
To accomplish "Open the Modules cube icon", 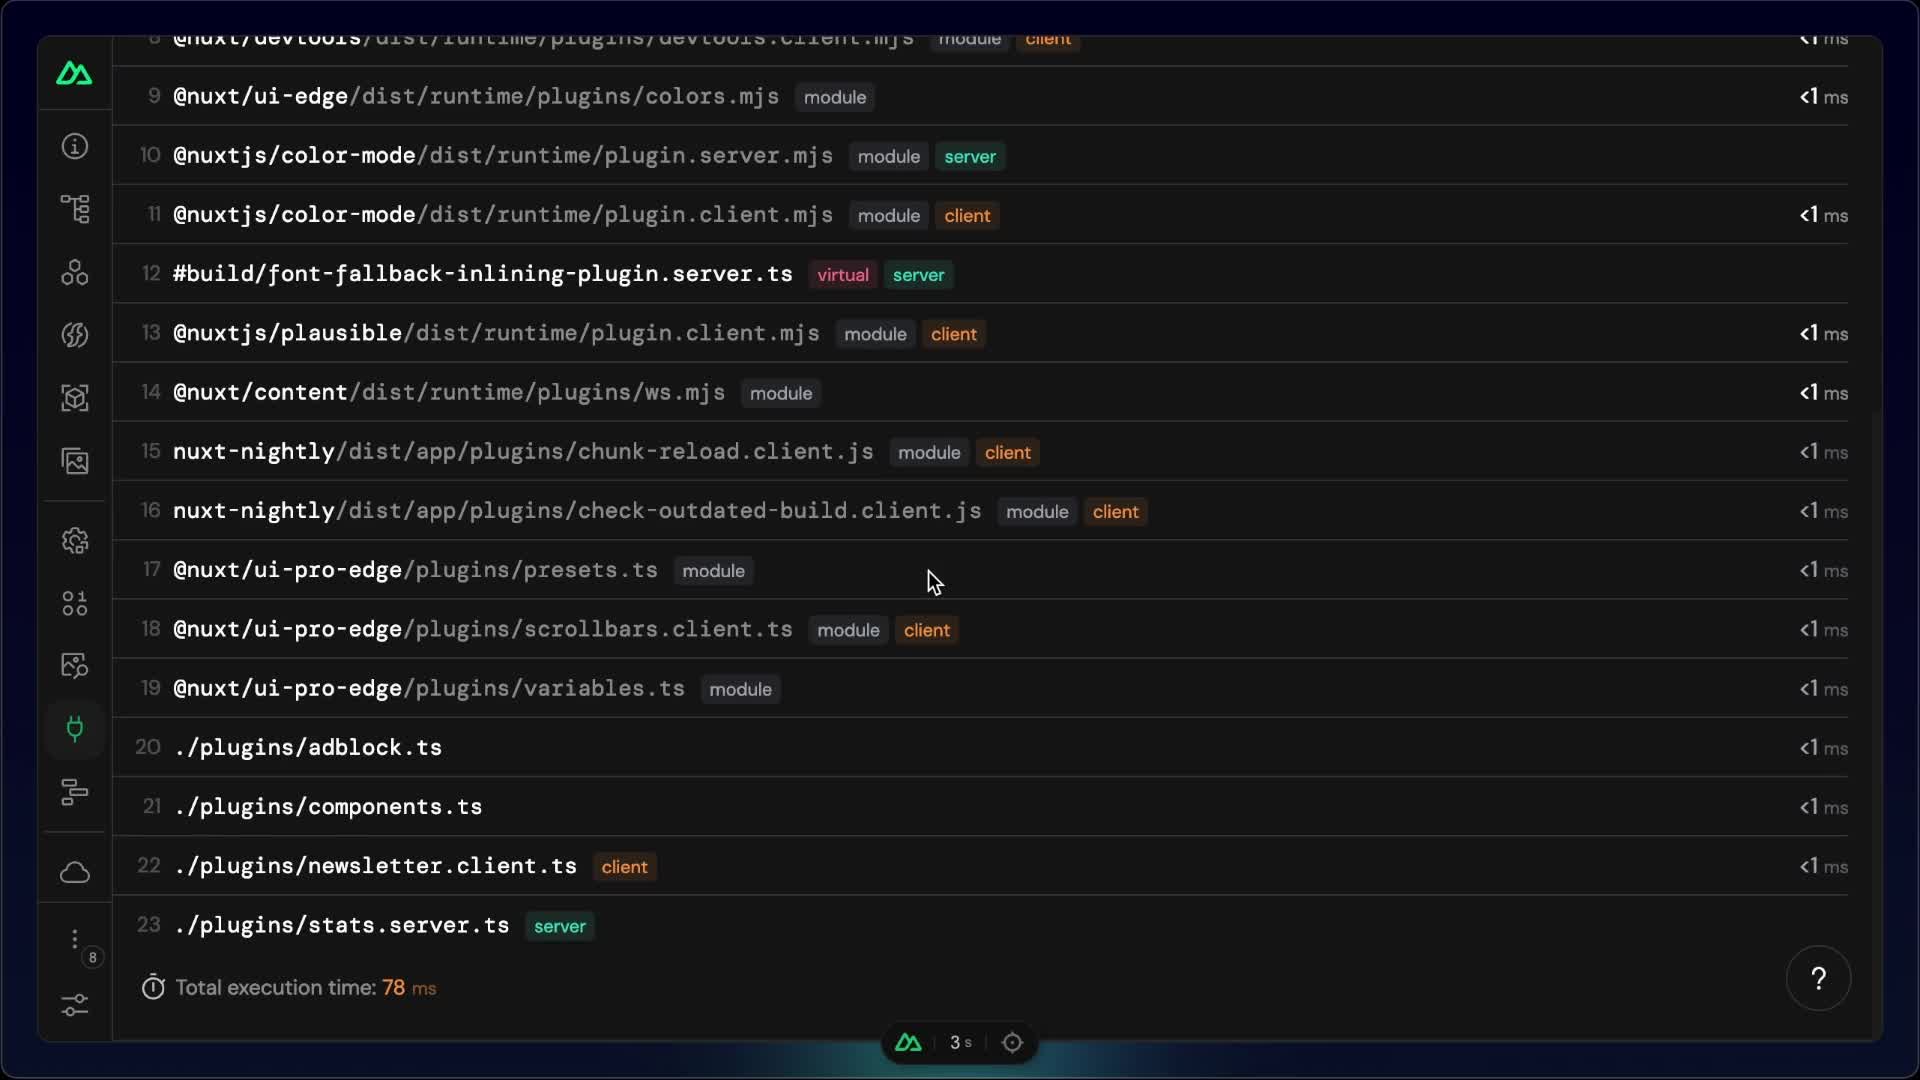I will (75, 398).
